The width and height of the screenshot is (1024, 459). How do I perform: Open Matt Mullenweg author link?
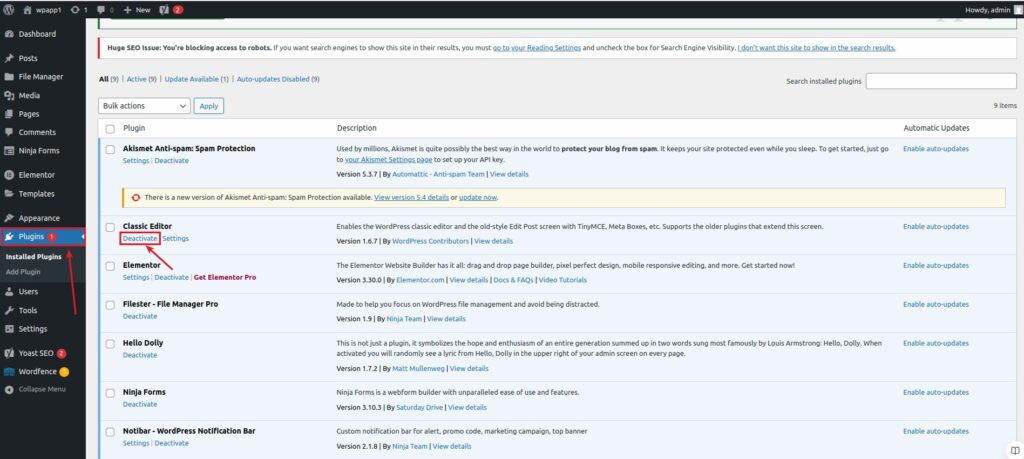418,368
